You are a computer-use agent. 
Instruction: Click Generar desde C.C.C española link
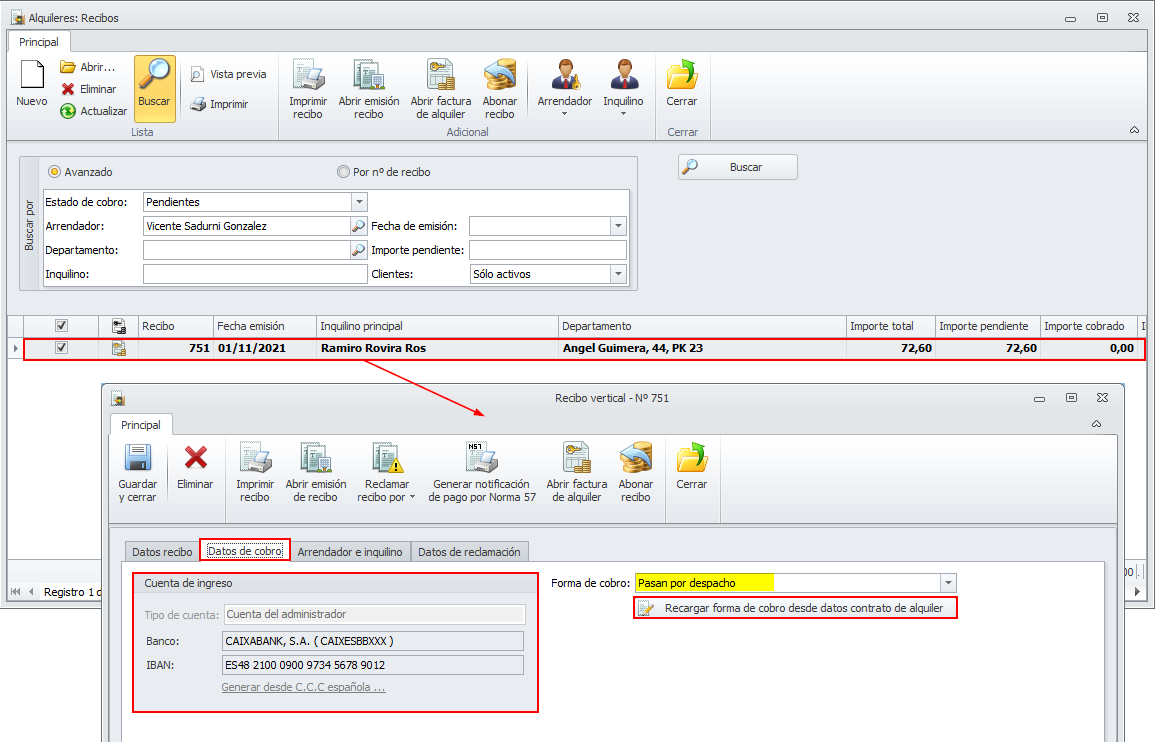point(303,687)
